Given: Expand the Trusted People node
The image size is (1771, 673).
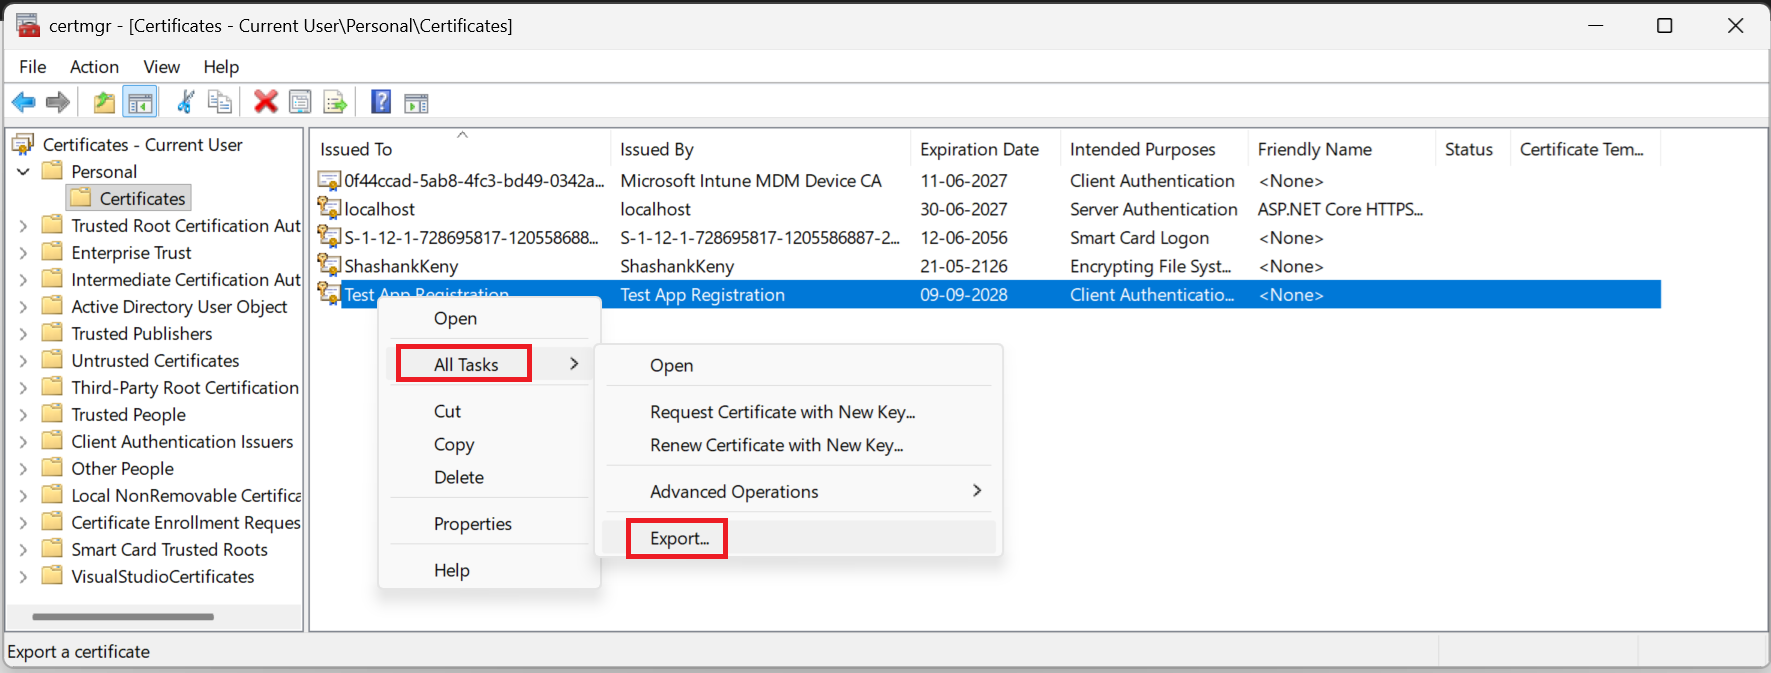Looking at the screenshot, I should click(23, 415).
